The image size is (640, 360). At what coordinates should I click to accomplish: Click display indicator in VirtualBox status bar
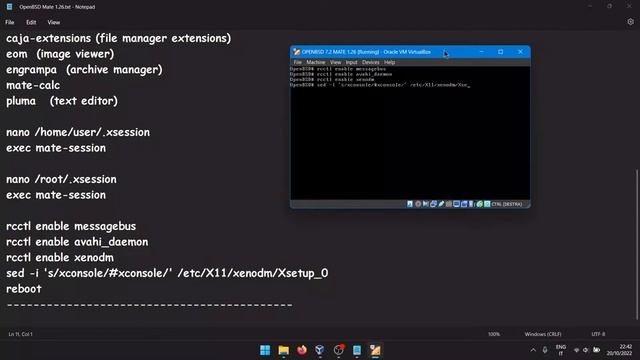point(457,204)
